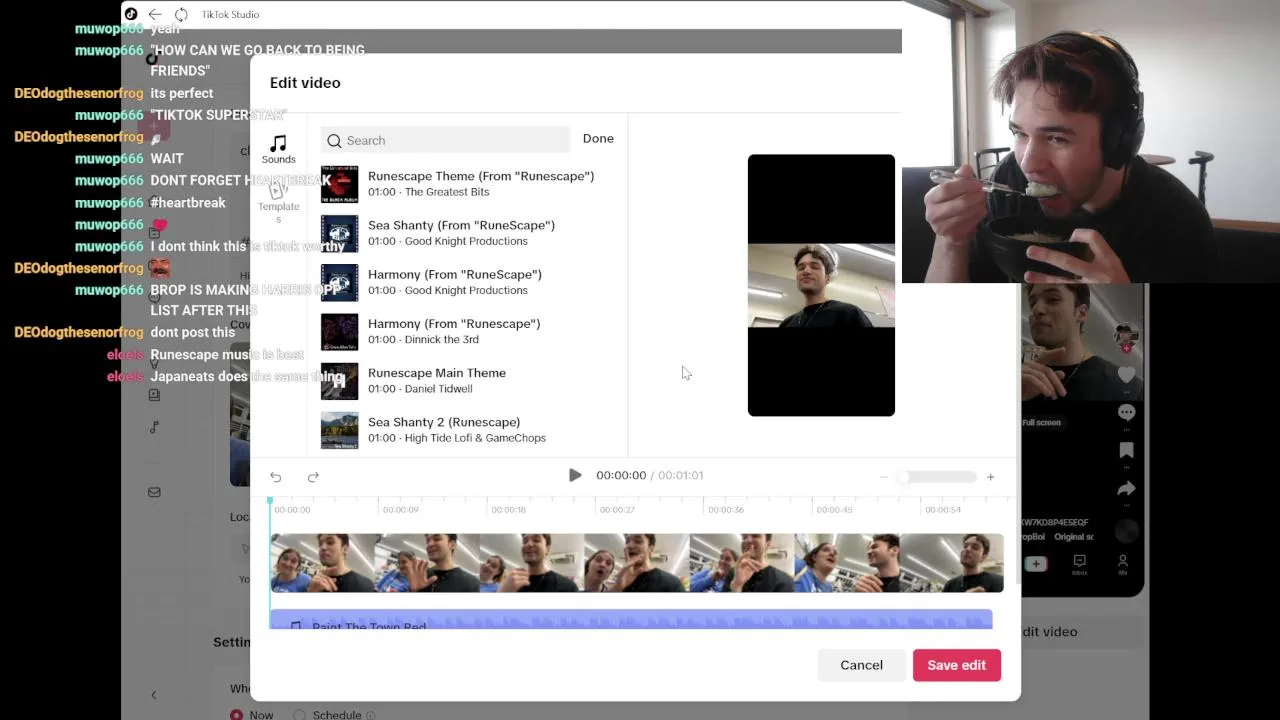Click the Inbox icon in phone preview
Viewport: 1280px width, 720px height.
(1079, 565)
